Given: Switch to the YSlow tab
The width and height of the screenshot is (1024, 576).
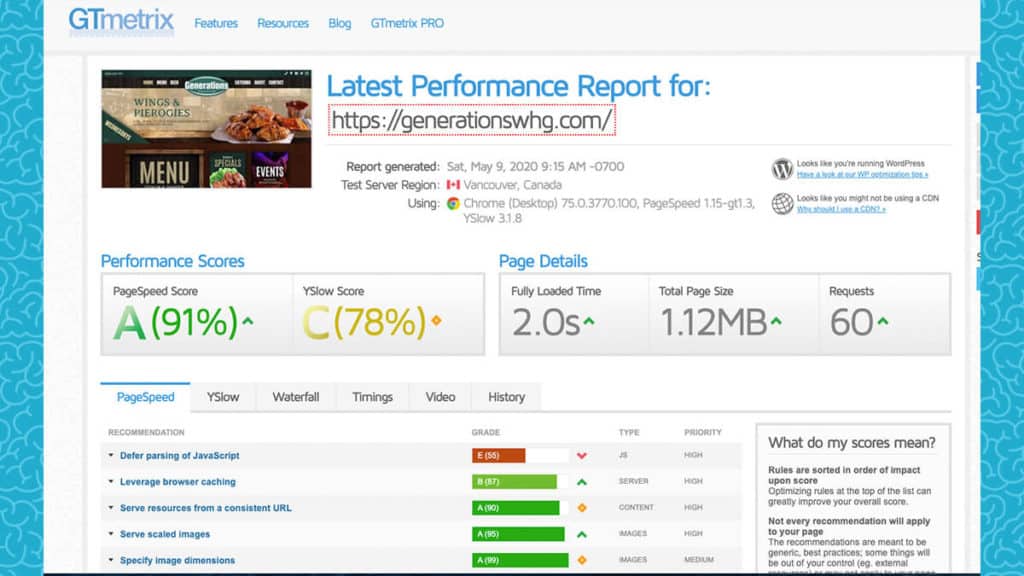Looking at the screenshot, I should click(223, 397).
